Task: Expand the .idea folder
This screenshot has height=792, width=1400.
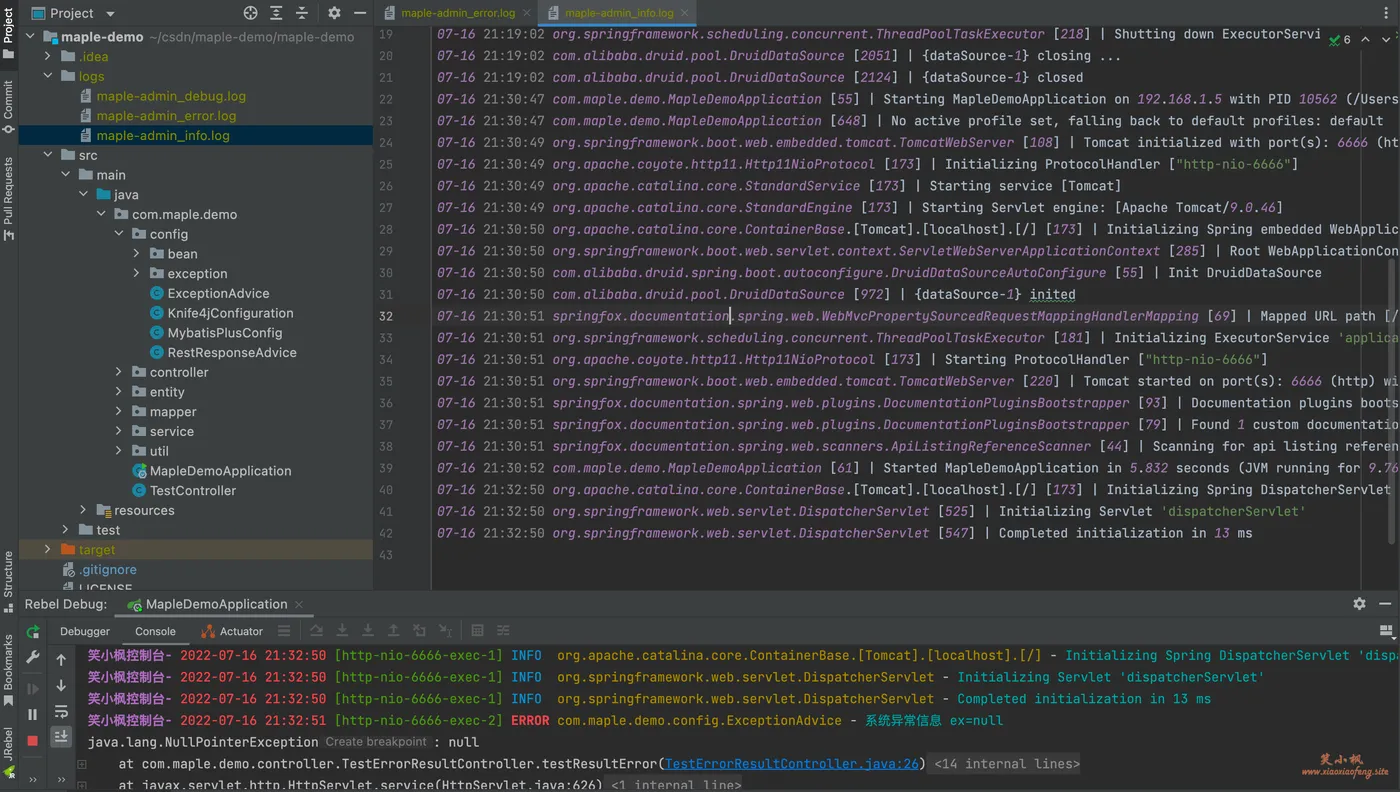Action: (x=48, y=57)
